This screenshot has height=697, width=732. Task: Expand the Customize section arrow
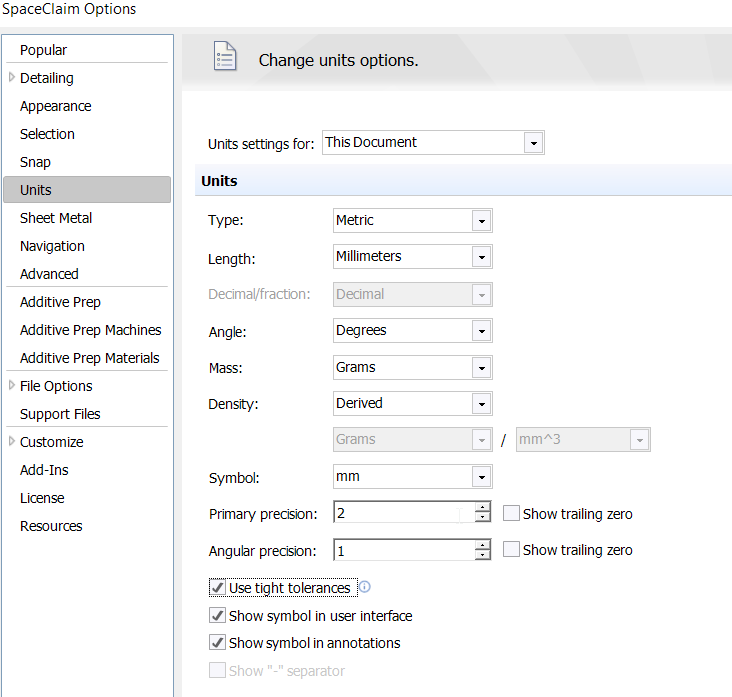pyautogui.click(x=12, y=442)
